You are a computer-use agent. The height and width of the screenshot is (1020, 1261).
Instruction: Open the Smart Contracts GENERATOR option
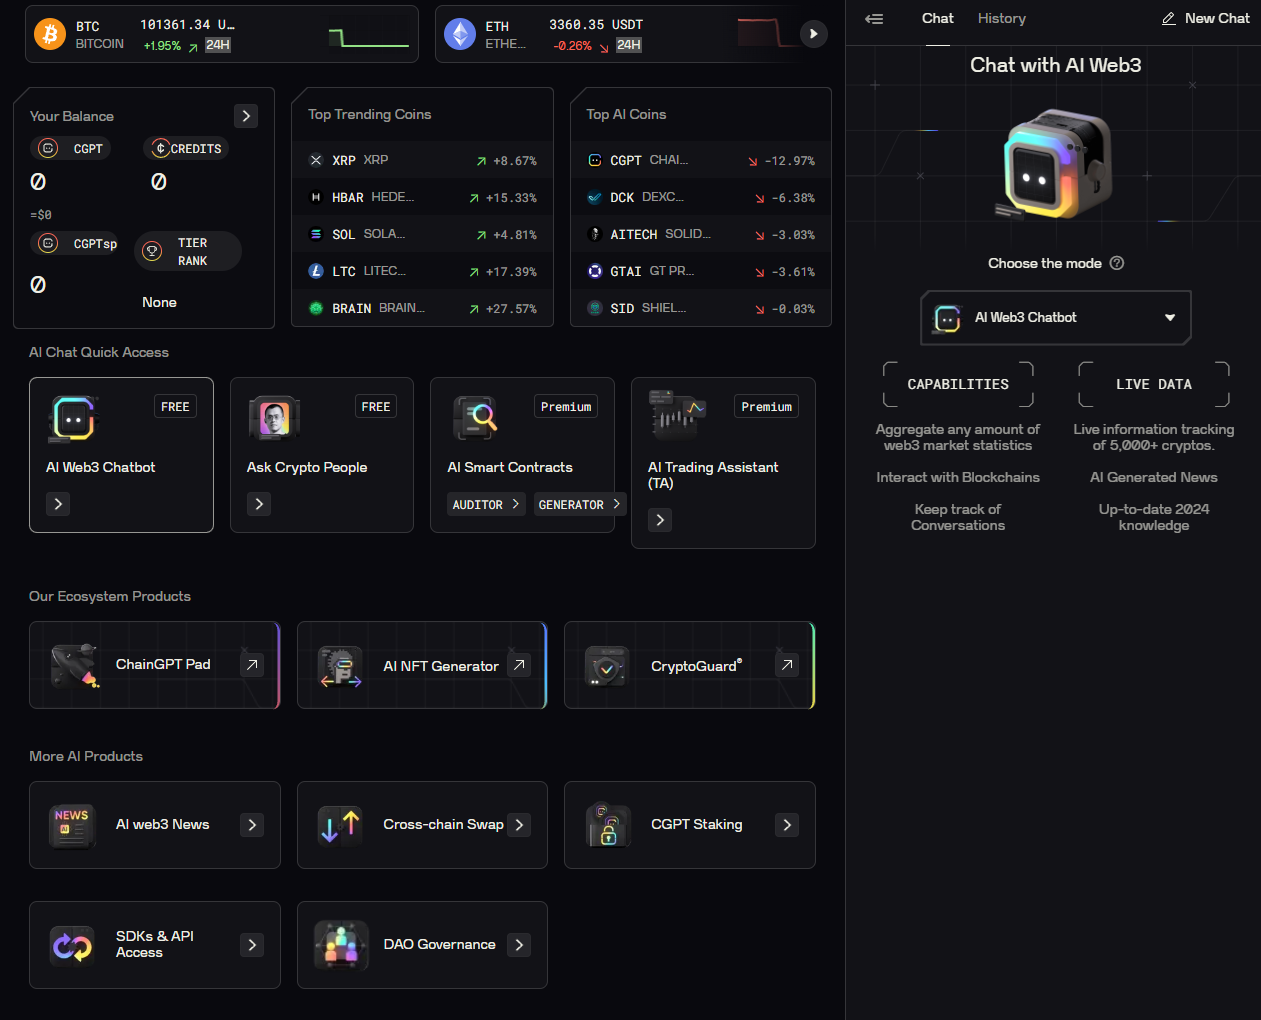click(x=580, y=504)
